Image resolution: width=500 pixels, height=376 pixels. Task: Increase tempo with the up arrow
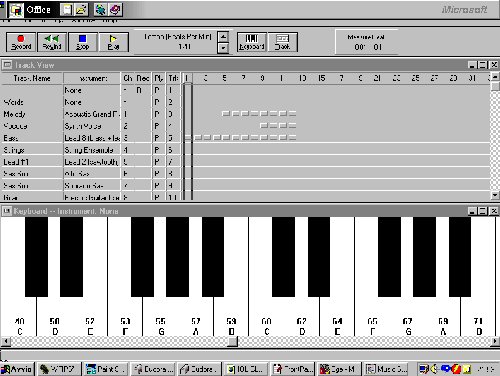point(223,37)
